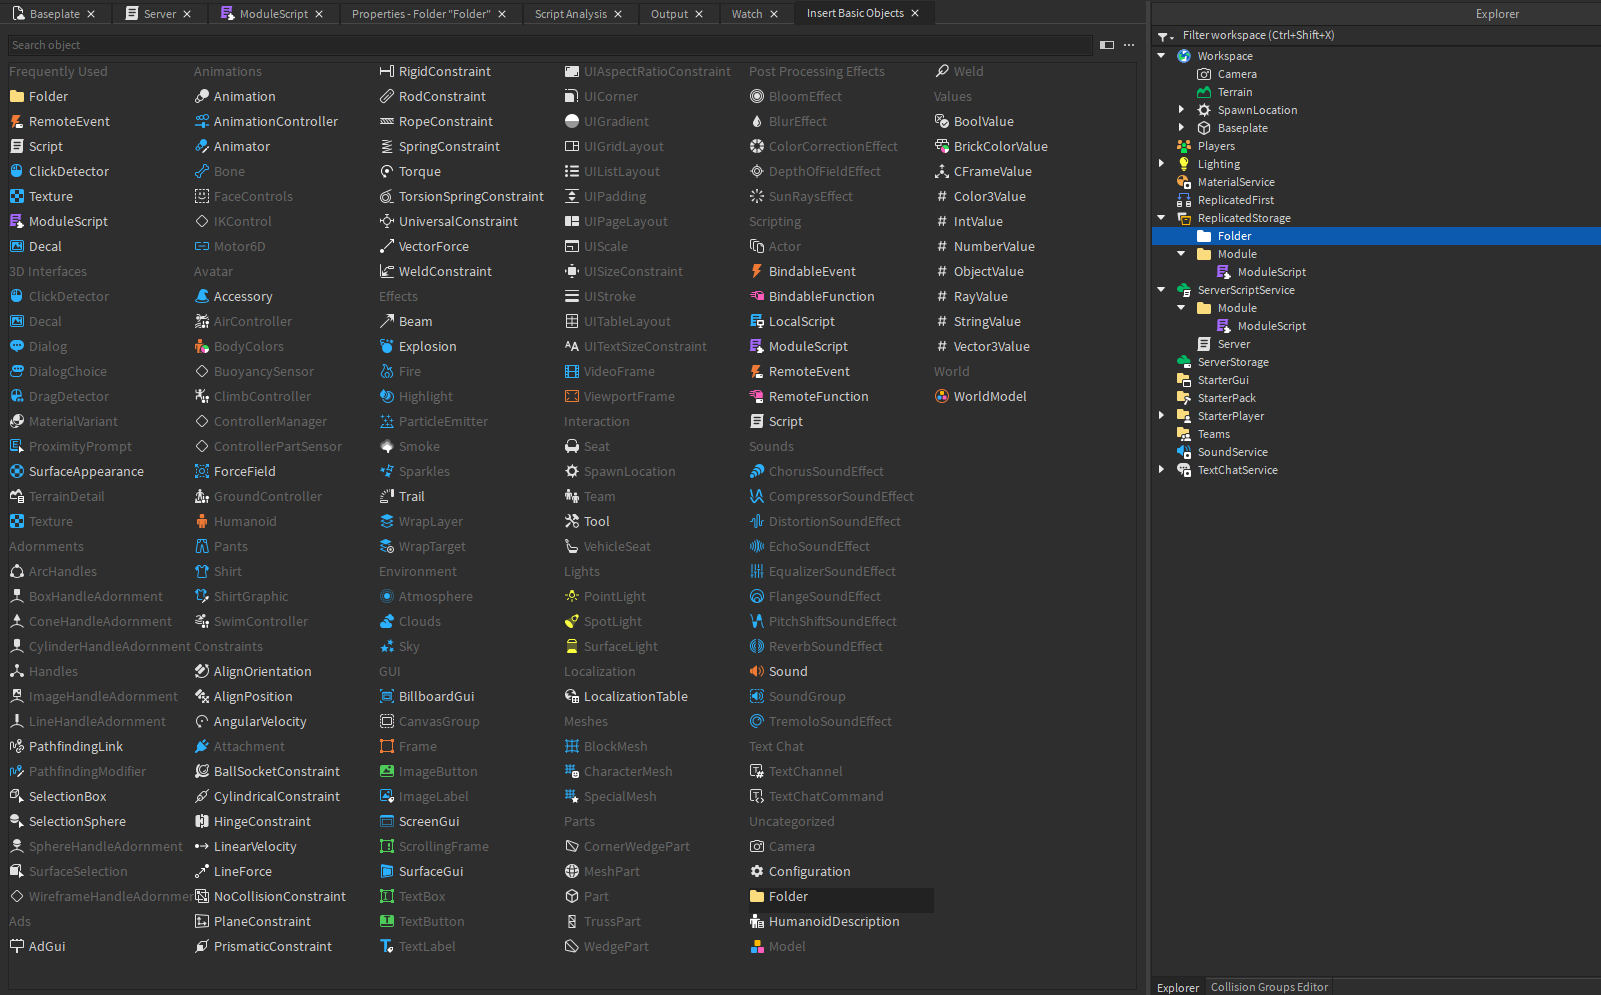Select SoundService in Explorer
Screen dimensions: 1601x995
[x=1232, y=452]
